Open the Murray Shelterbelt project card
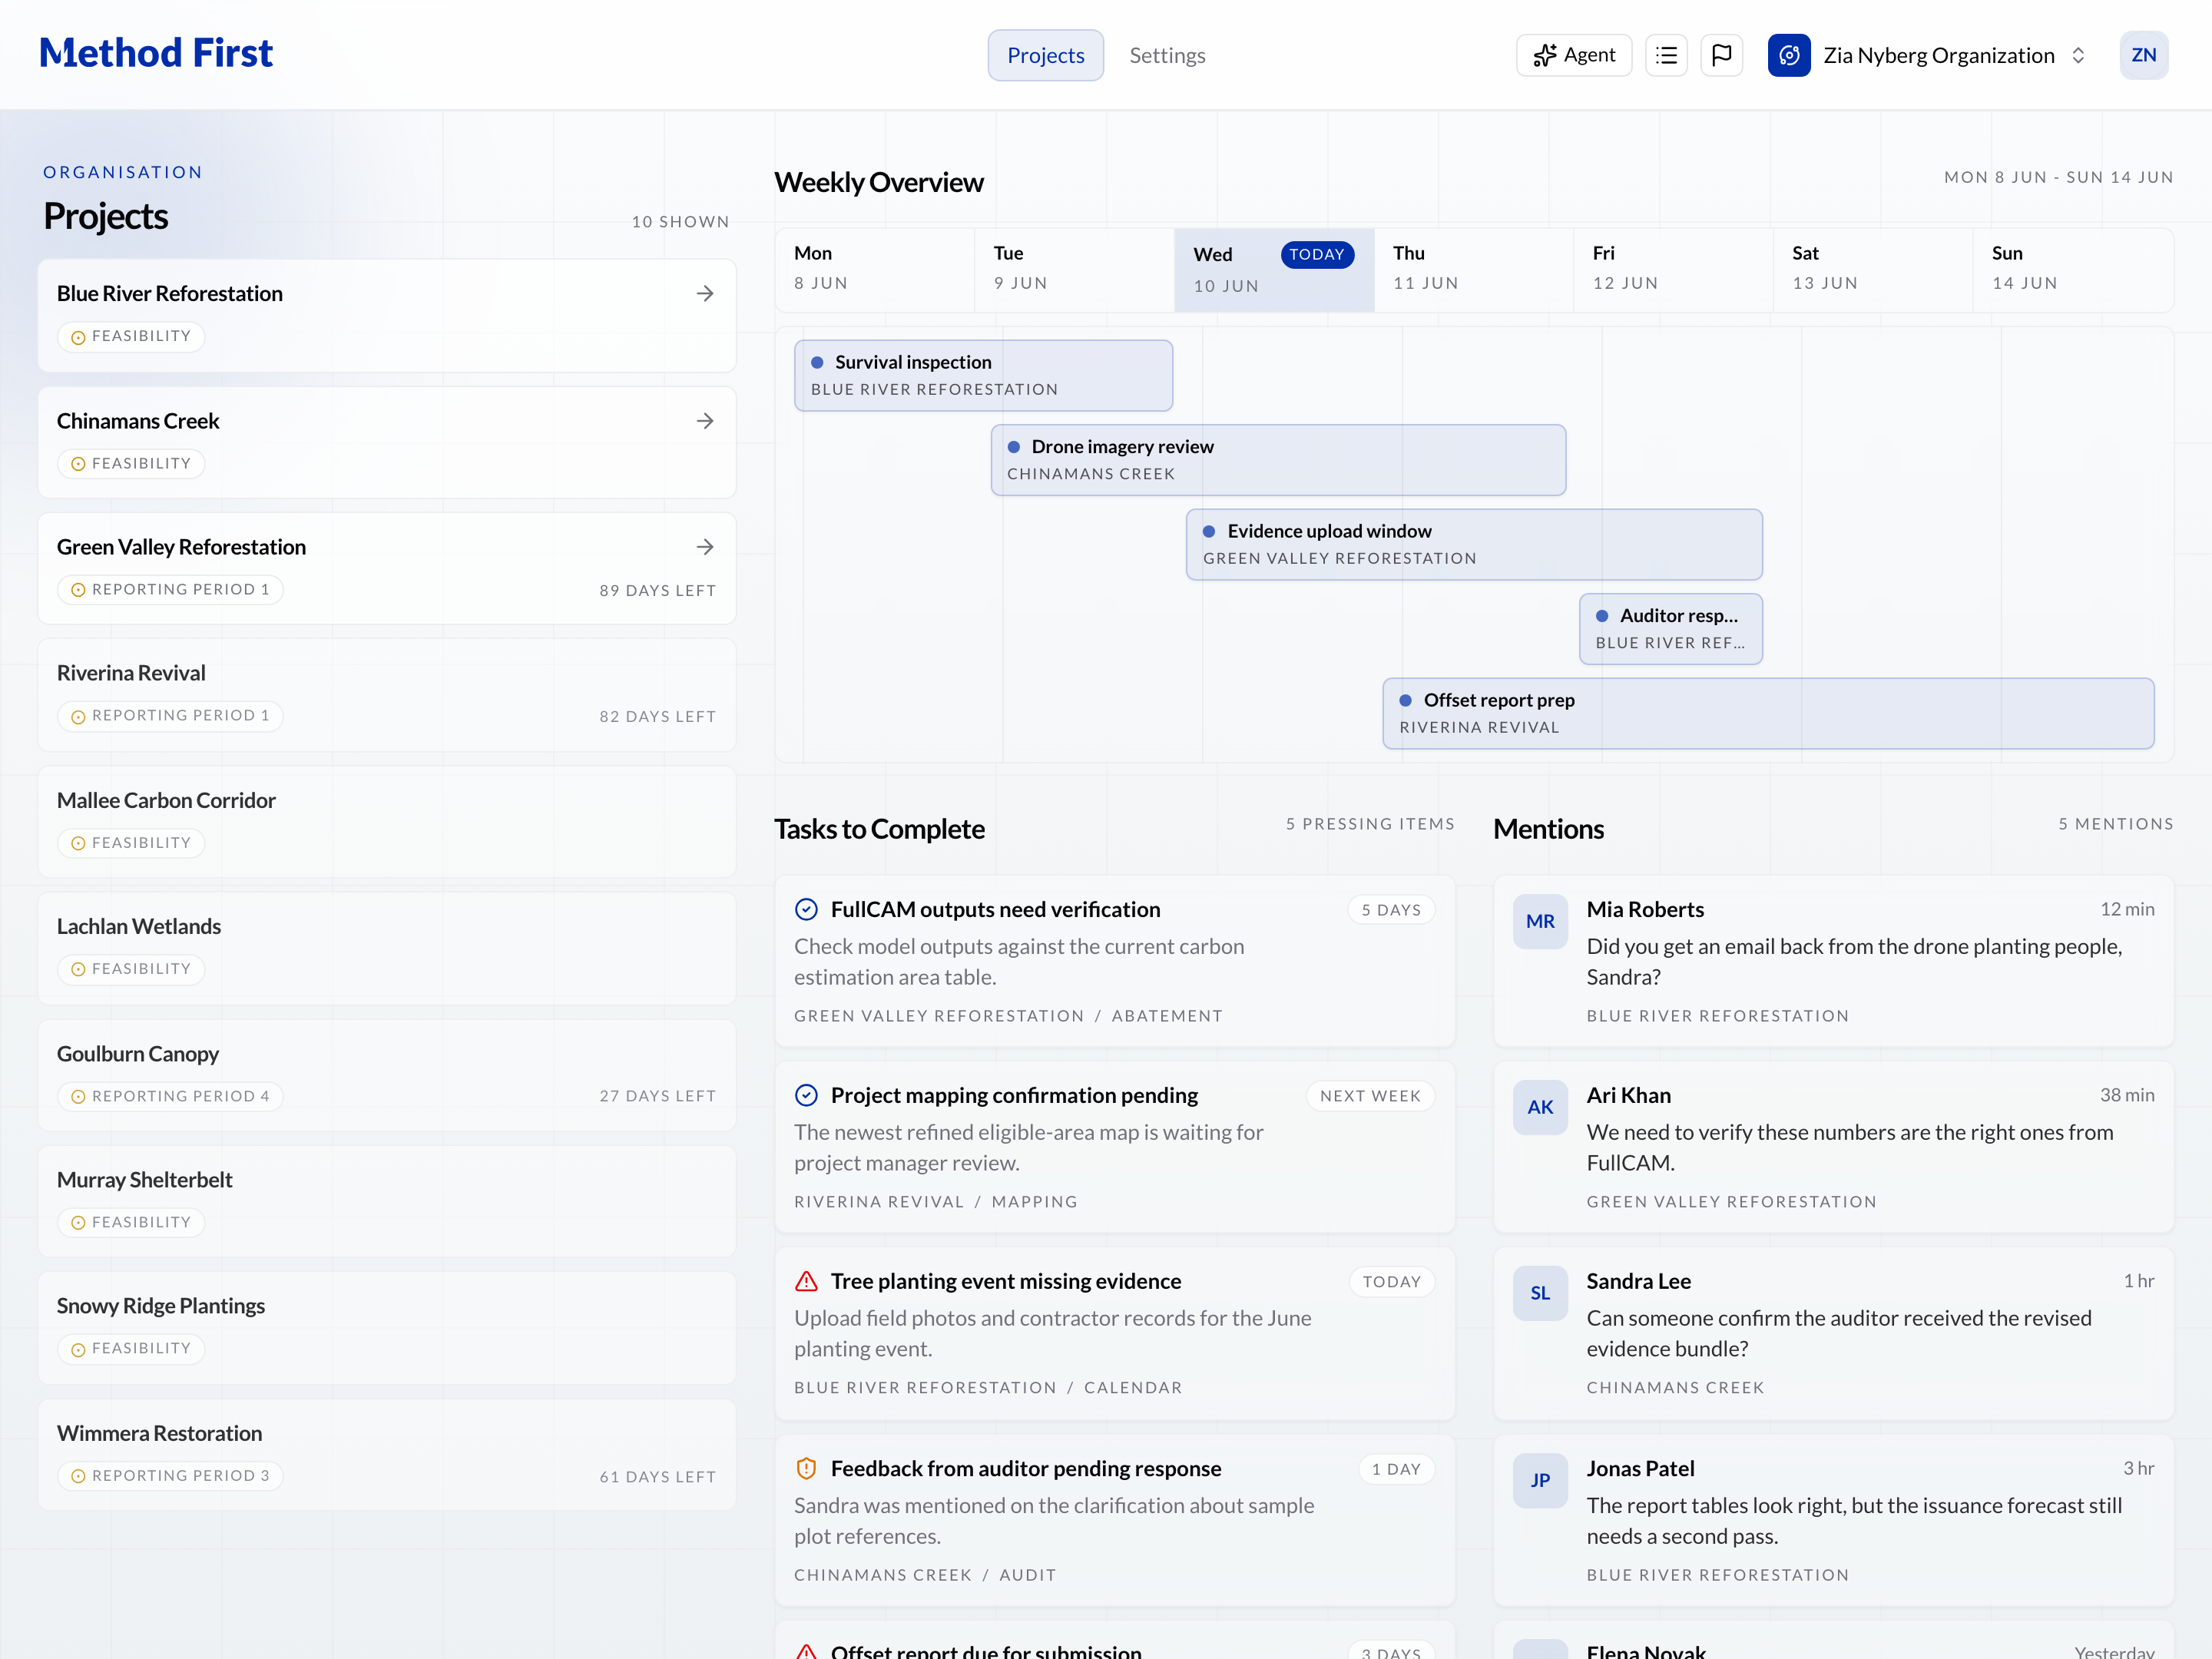 387,1201
